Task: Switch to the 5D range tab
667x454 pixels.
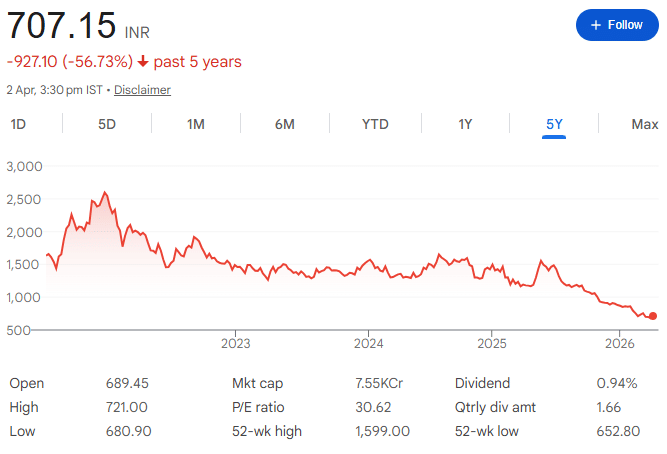Action: 107,124
